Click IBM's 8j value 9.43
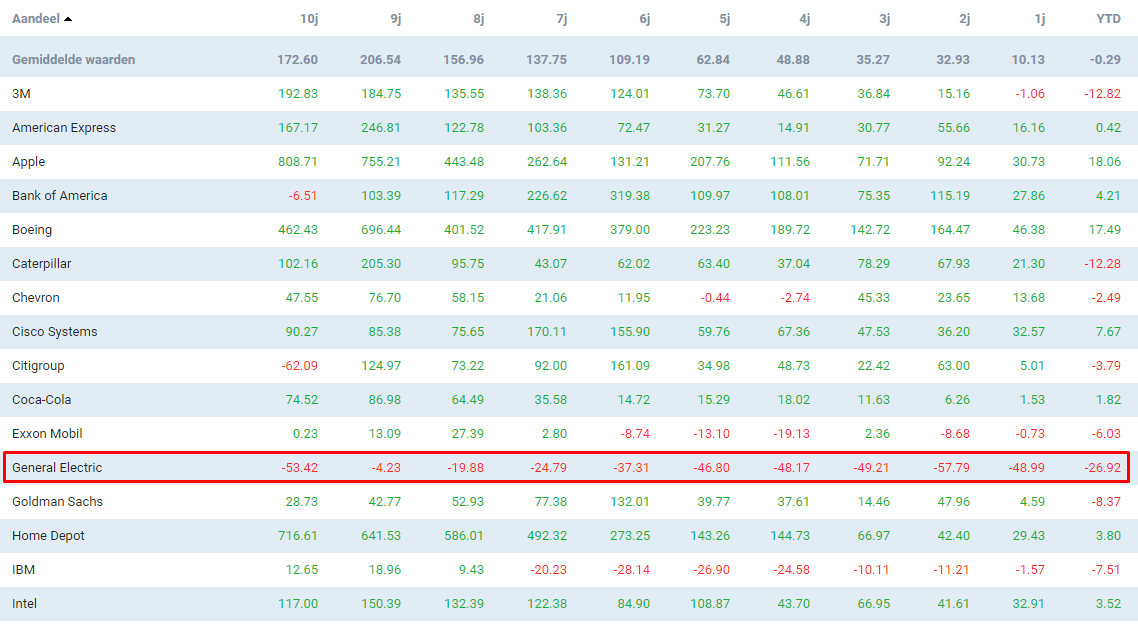 point(472,570)
